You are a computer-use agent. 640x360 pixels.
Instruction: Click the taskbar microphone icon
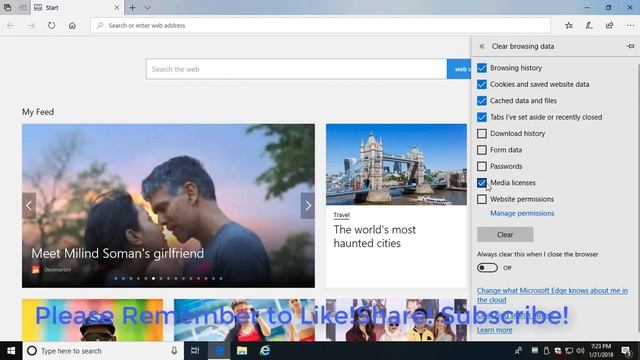pos(174,351)
